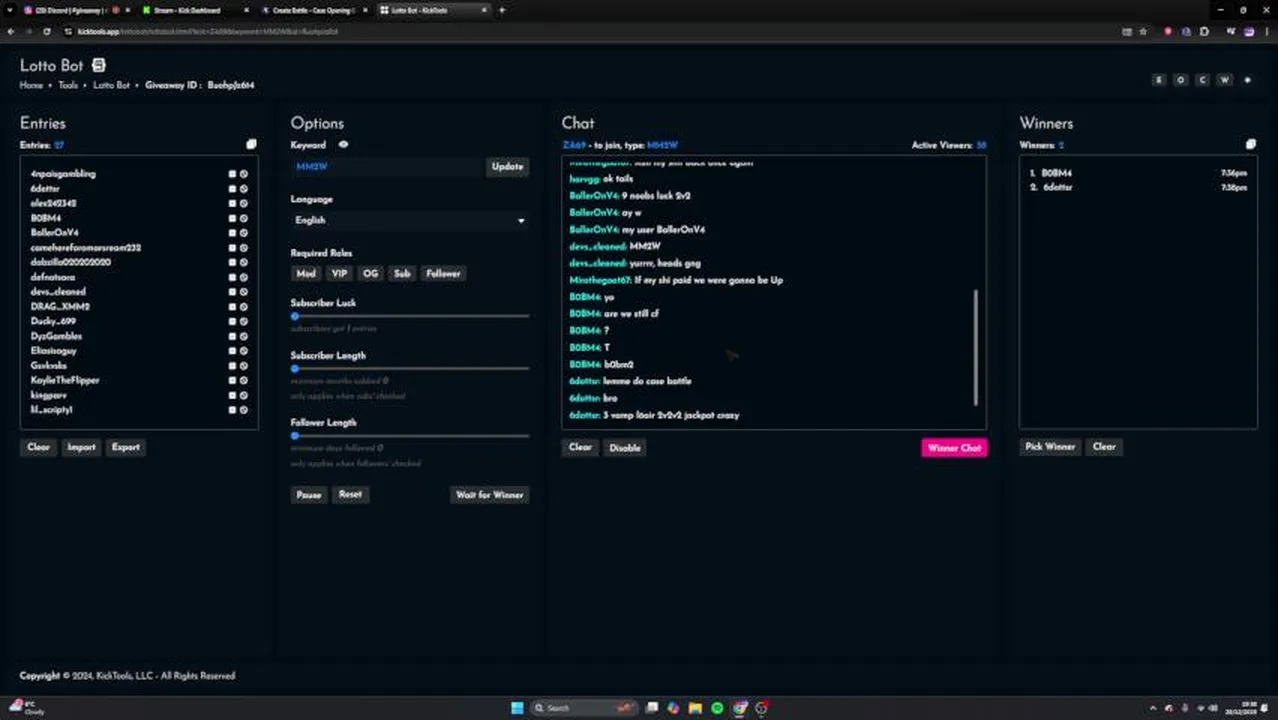Click Clear button under Winners

[1104, 447]
